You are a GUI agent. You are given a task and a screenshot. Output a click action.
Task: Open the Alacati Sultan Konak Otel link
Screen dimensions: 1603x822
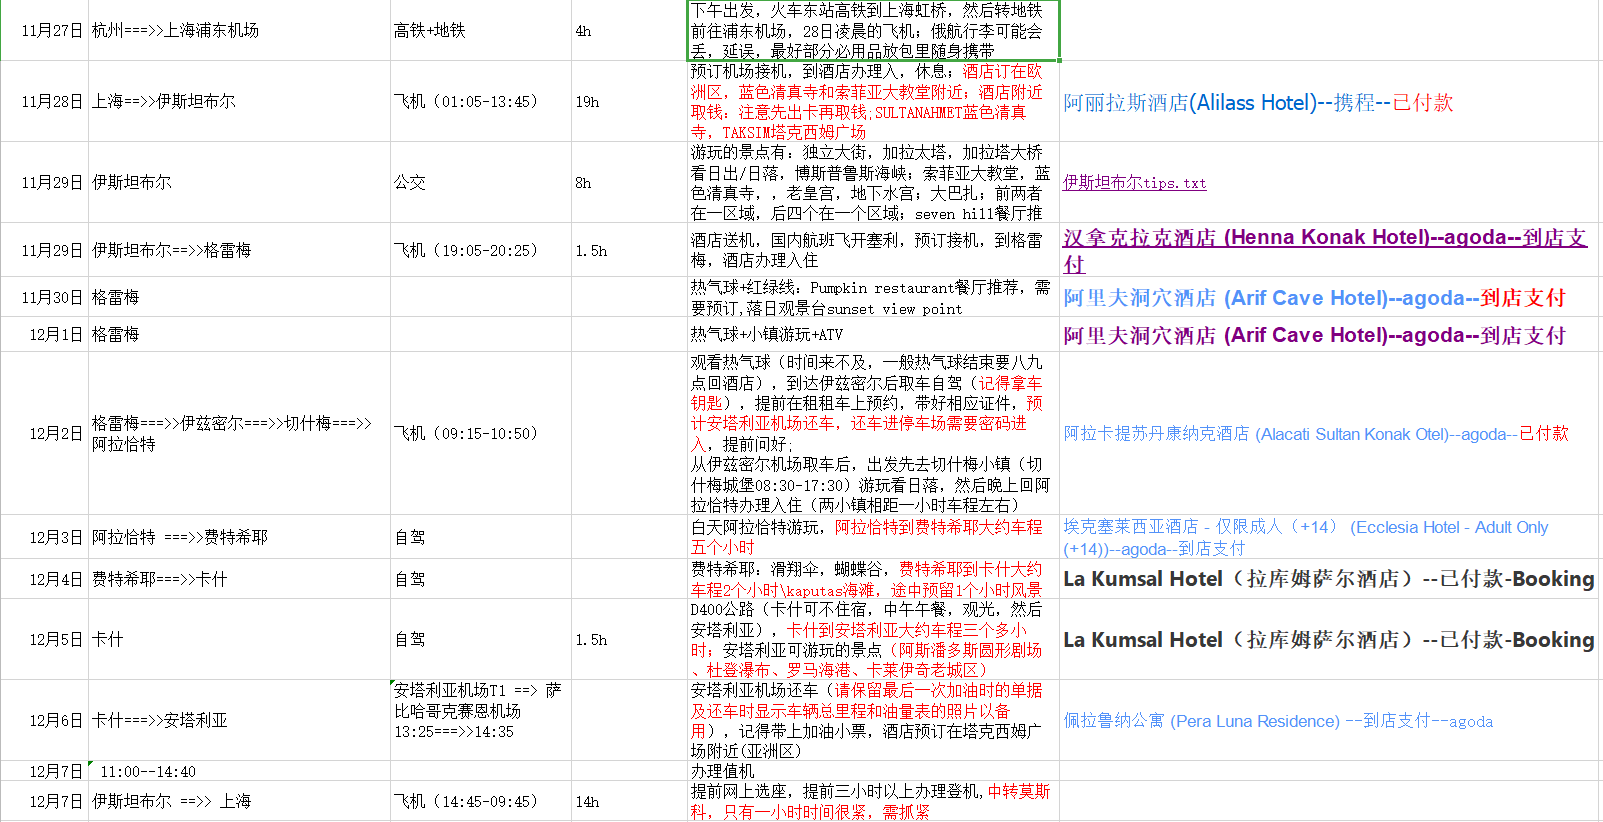1316,434
